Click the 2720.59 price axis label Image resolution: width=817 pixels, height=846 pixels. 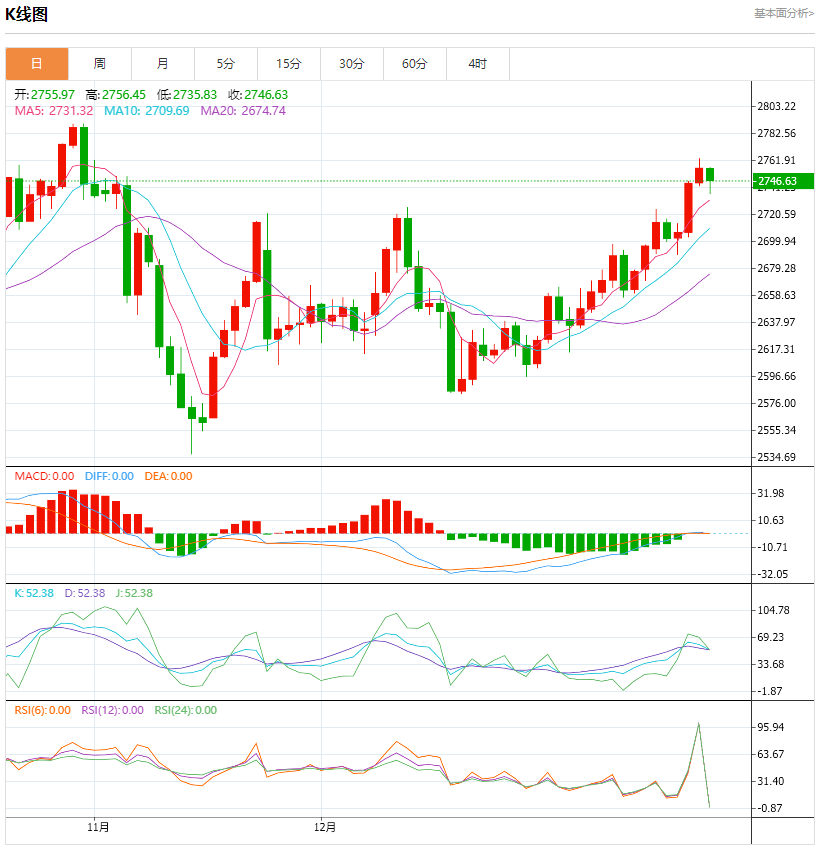pyautogui.click(x=777, y=214)
